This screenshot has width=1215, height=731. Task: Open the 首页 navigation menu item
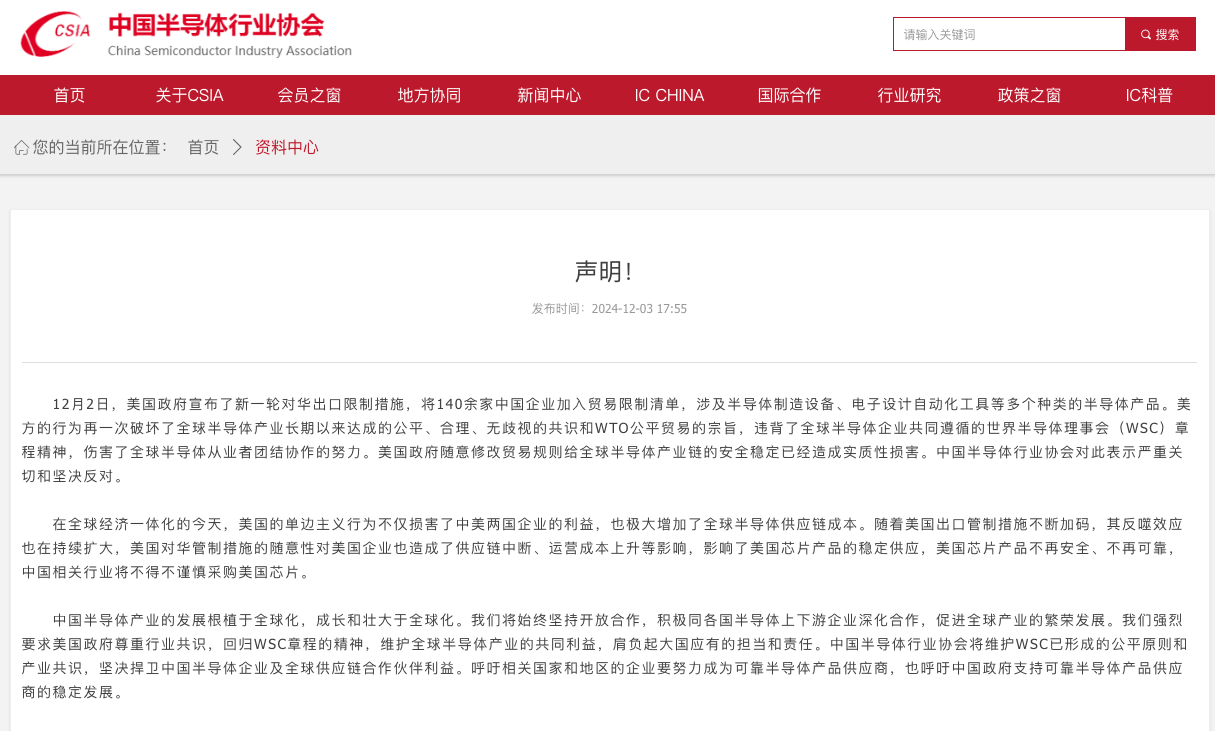click(70, 95)
